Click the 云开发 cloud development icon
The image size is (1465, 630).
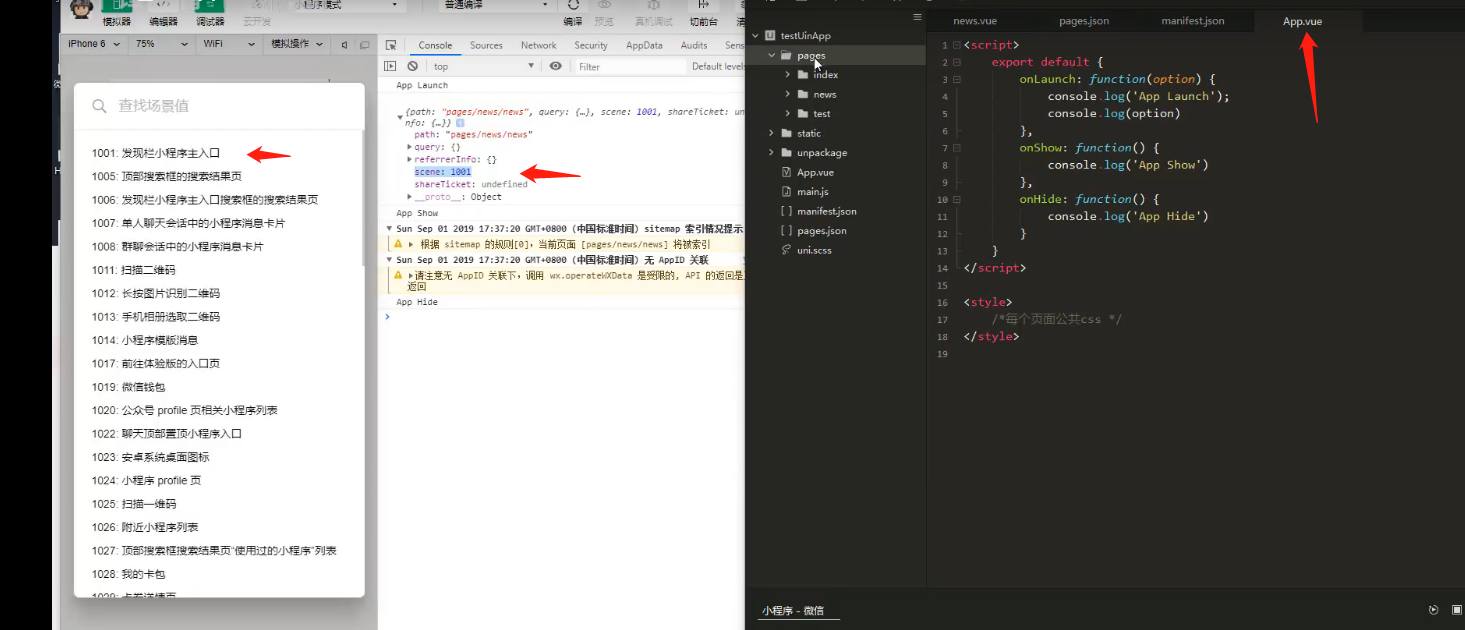[256, 6]
